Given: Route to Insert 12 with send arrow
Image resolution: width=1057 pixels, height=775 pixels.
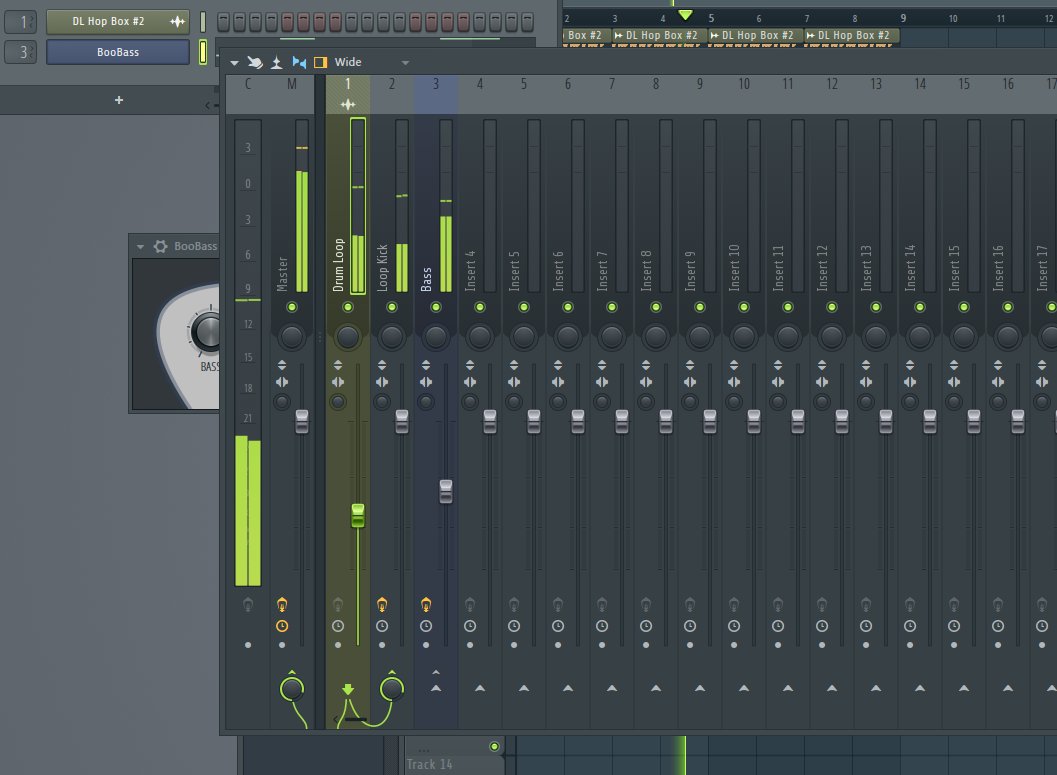Looking at the screenshot, I should 832,688.
